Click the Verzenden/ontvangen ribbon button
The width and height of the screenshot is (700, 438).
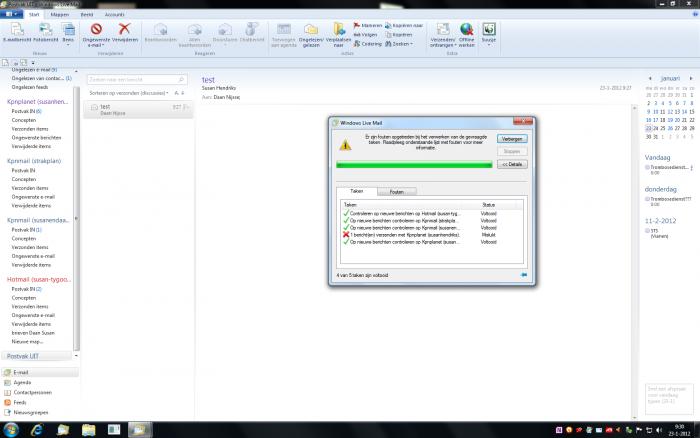443,34
